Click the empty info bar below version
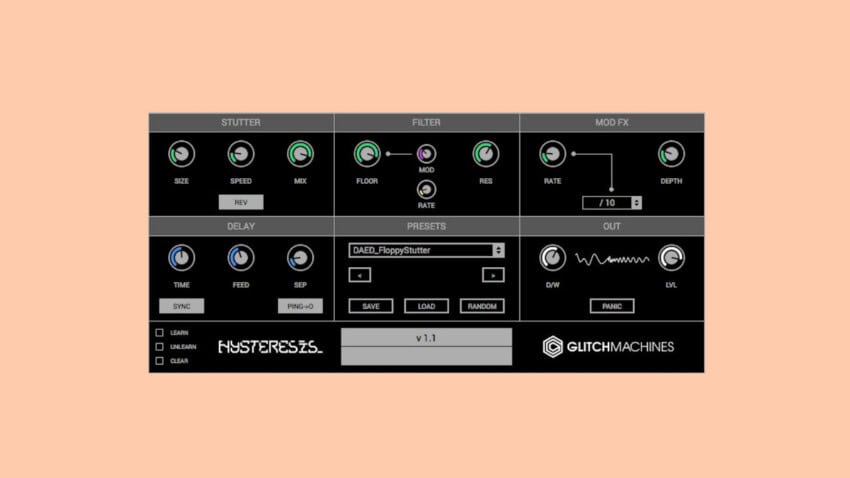 426,356
